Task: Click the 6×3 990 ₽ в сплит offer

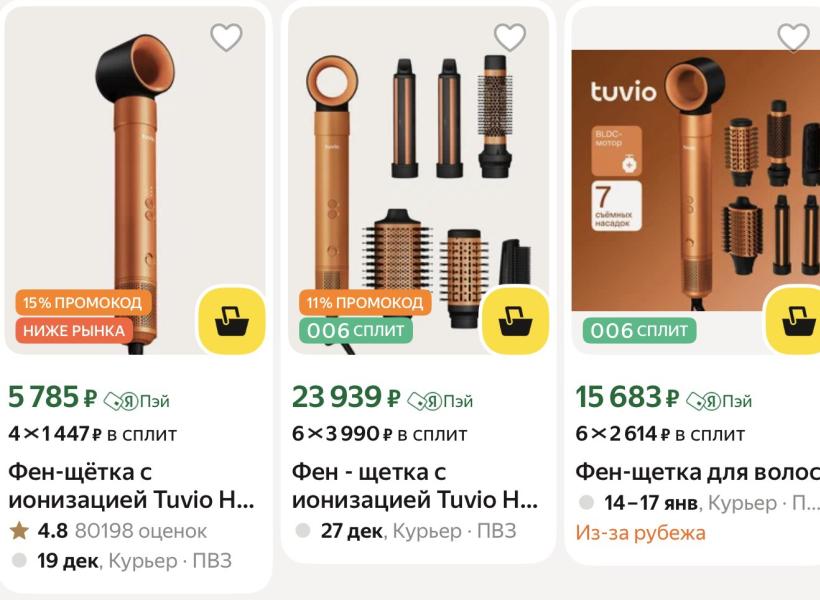Action: [x=379, y=434]
